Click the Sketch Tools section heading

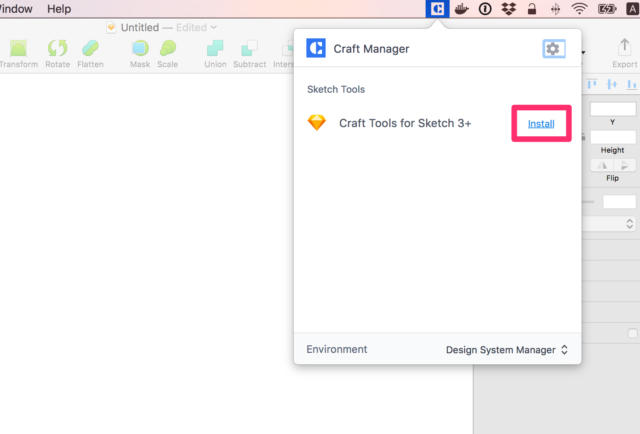pos(336,89)
